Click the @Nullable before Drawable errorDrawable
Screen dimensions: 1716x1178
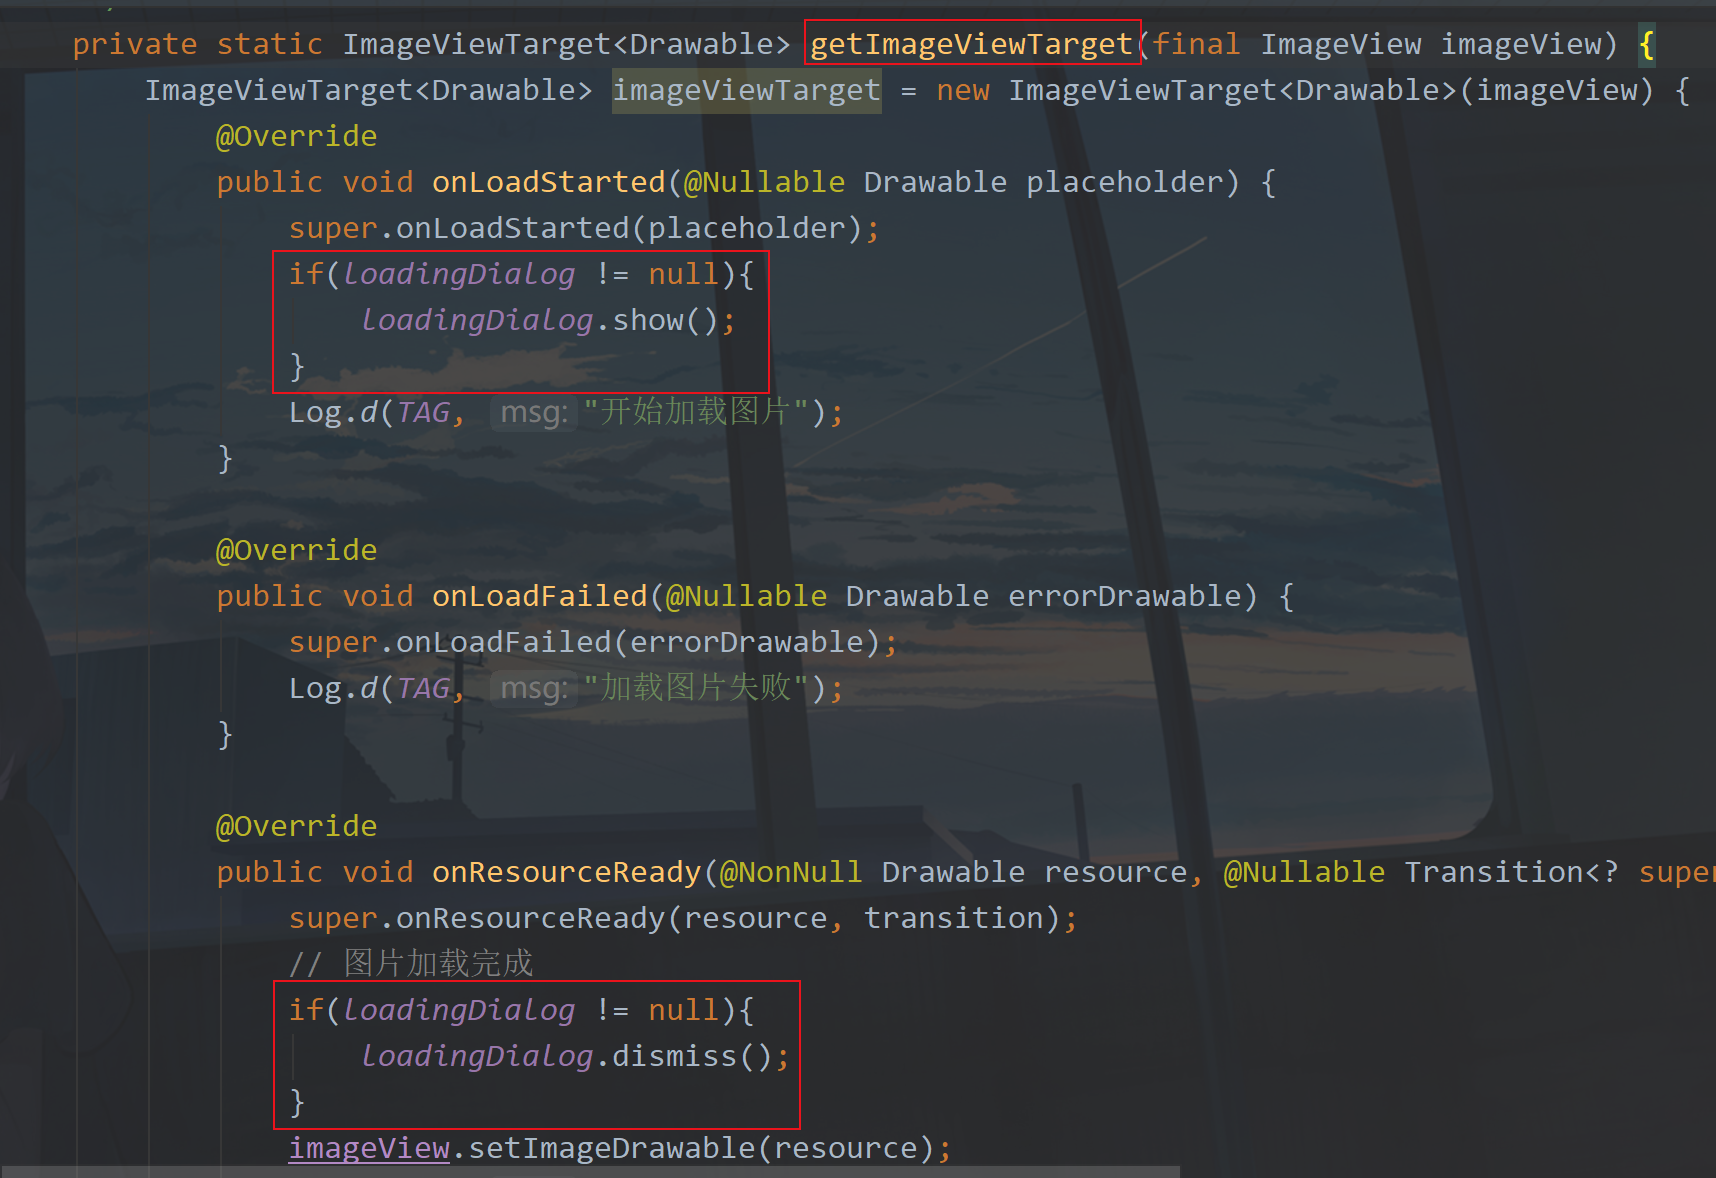(746, 596)
